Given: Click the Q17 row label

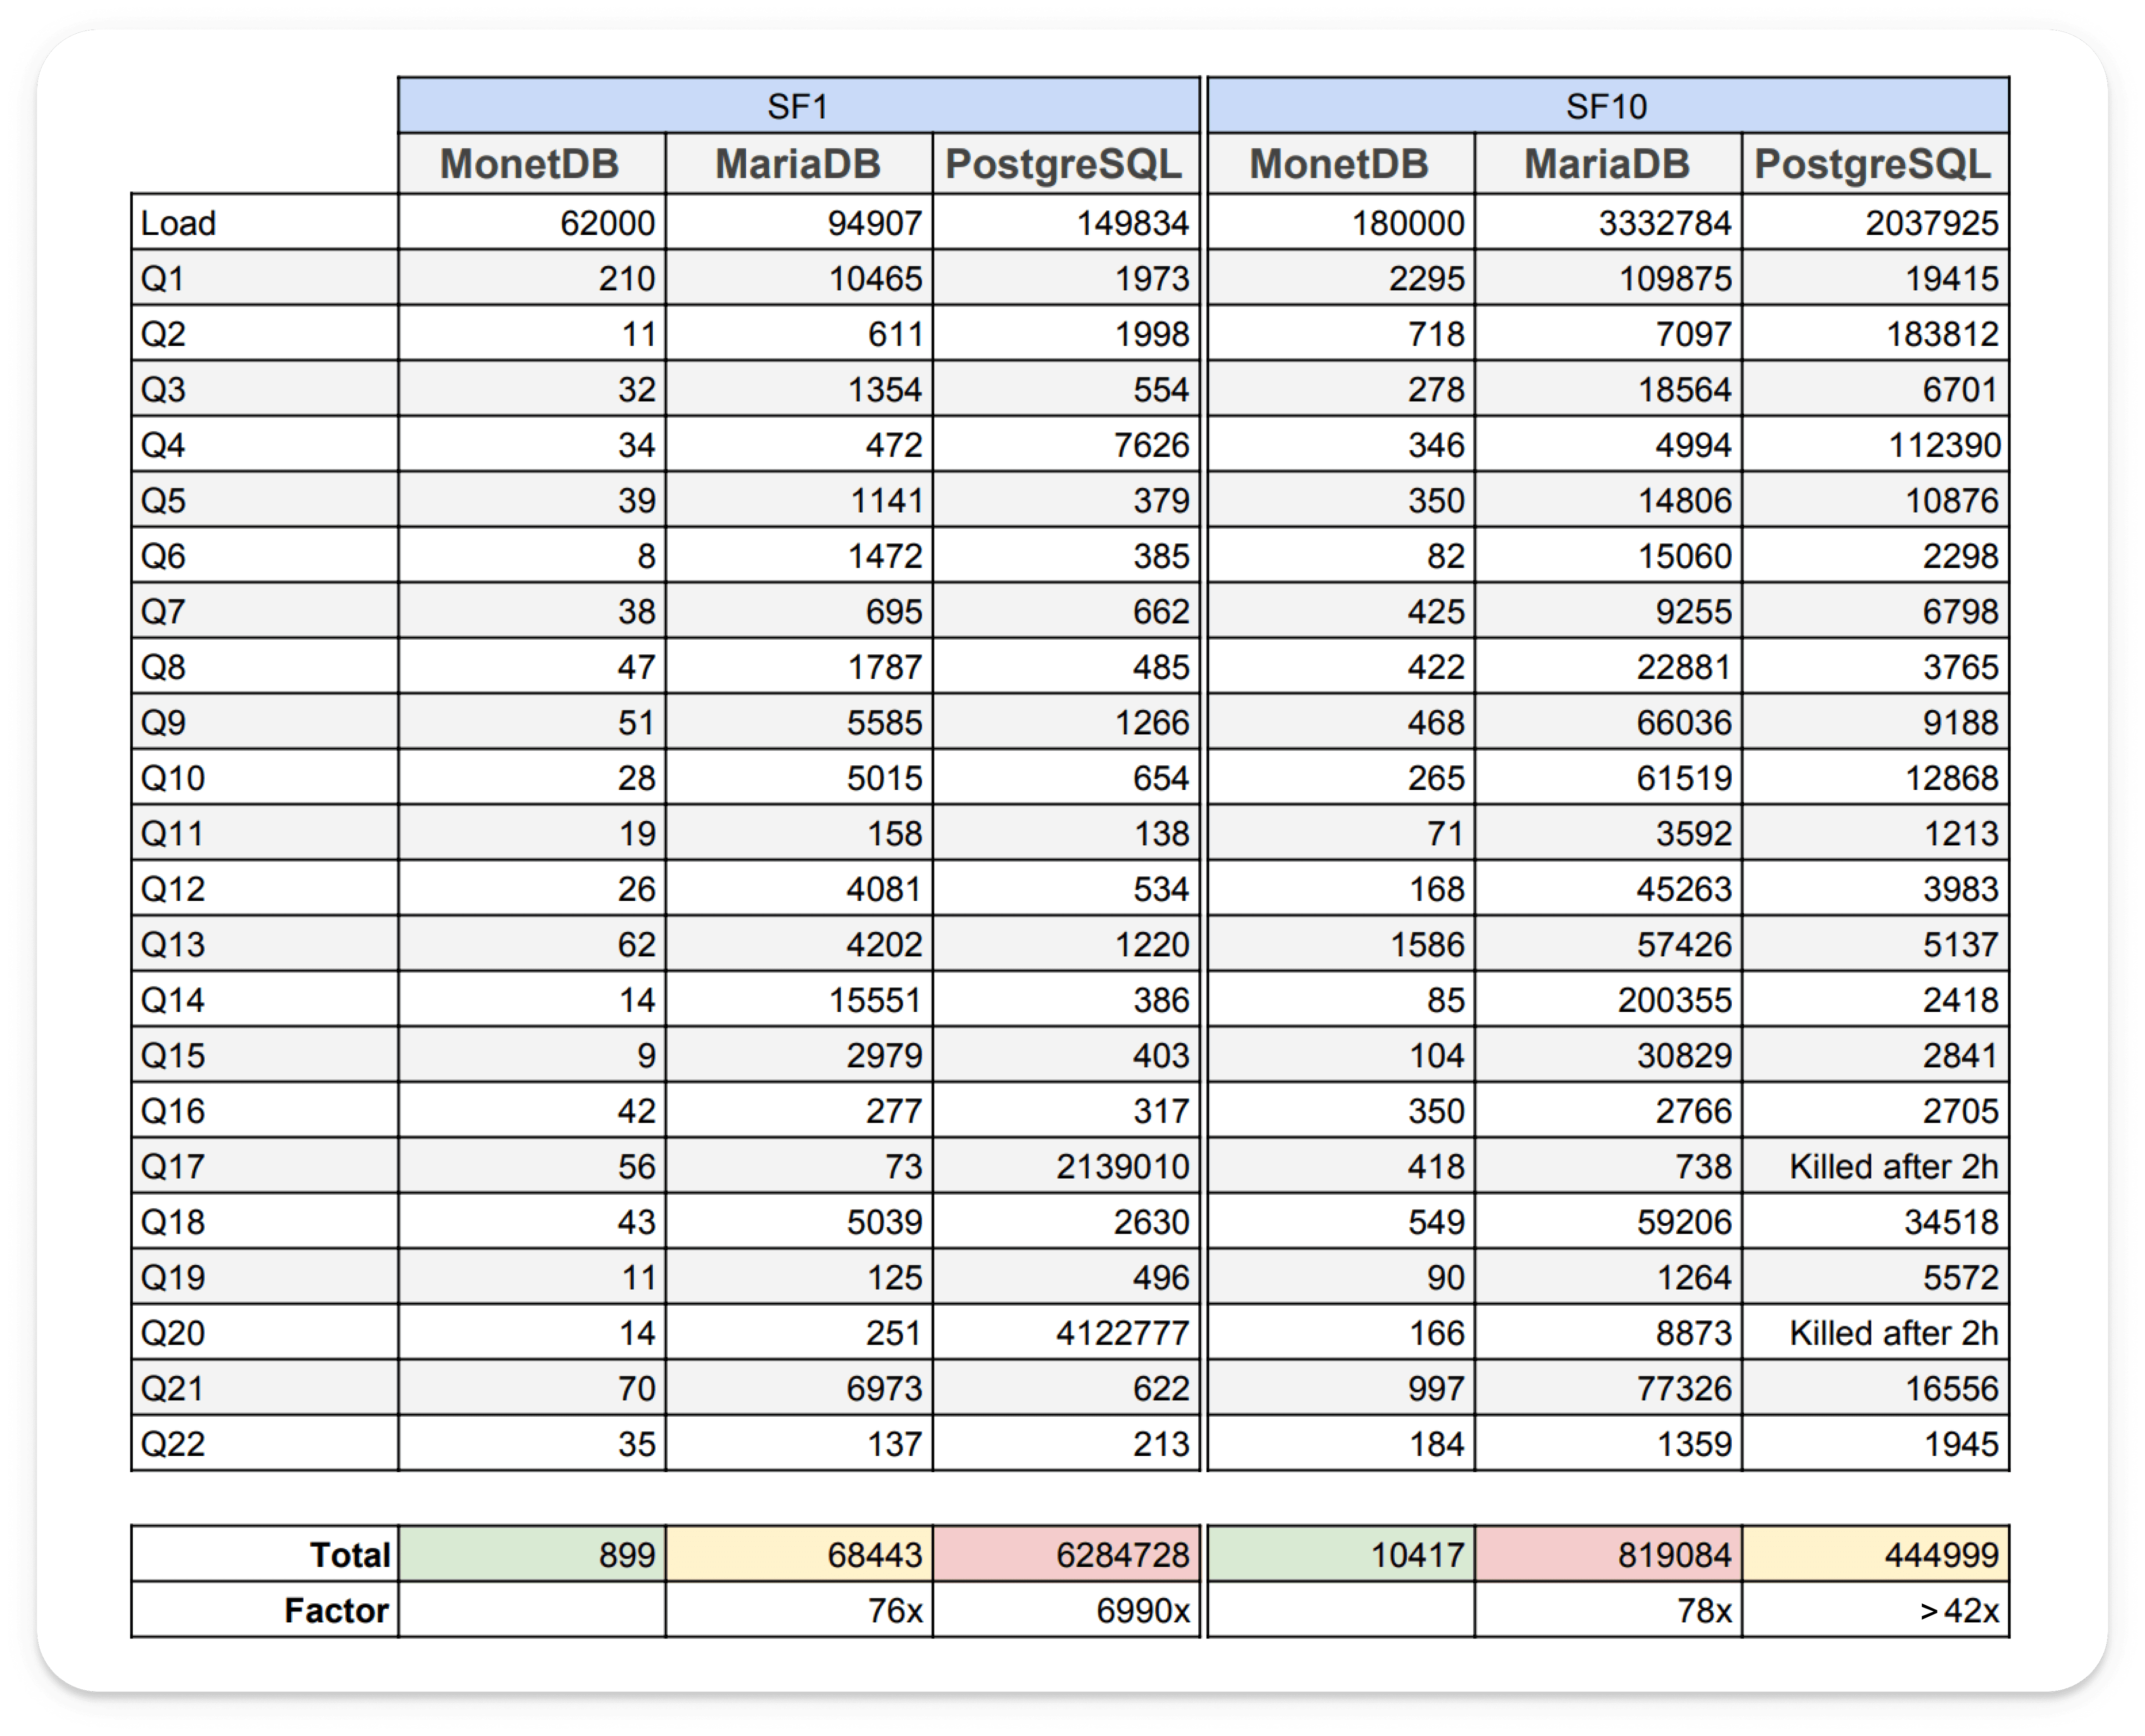Looking at the screenshot, I should click(172, 1166).
